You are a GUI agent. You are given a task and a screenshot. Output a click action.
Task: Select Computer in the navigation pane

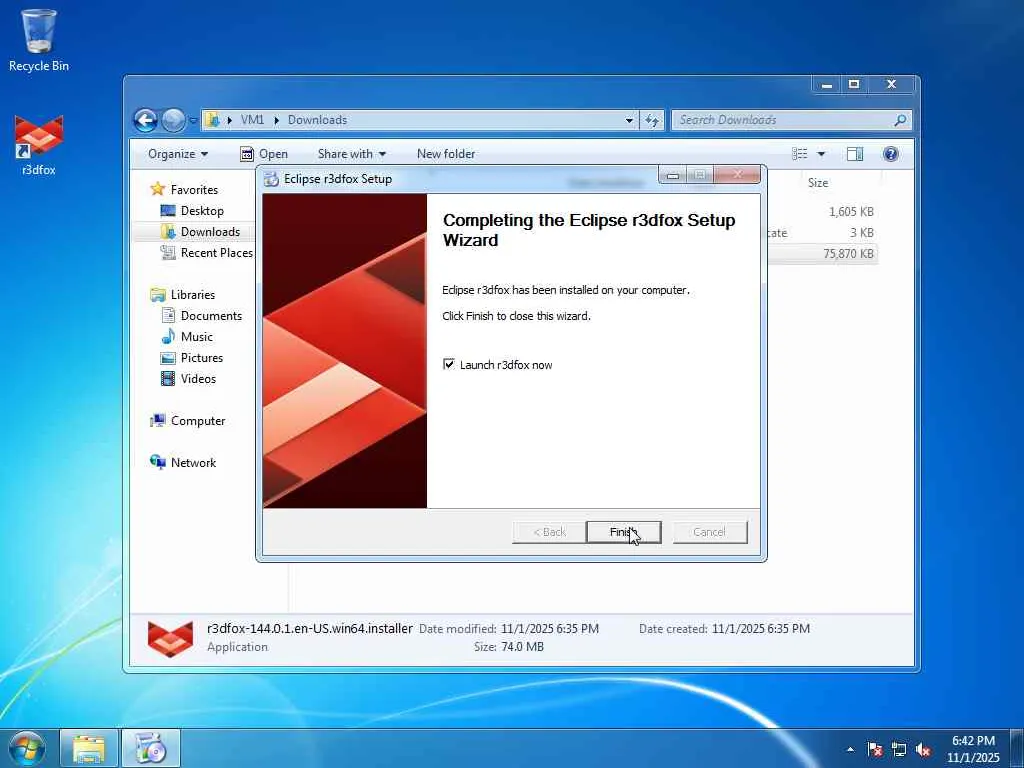[197, 421]
